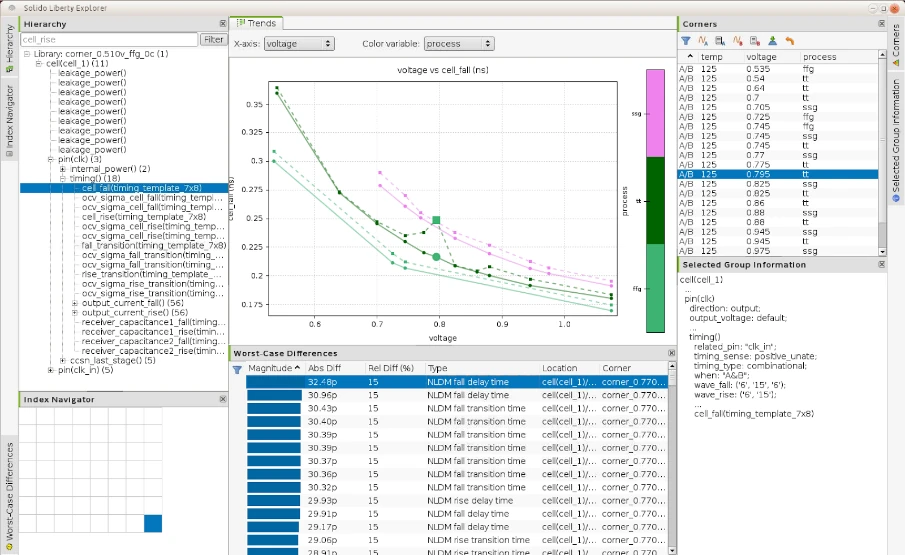The height and width of the screenshot is (555, 905).
Task: Click the cell_rise filter input field
Action: tap(109, 39)
